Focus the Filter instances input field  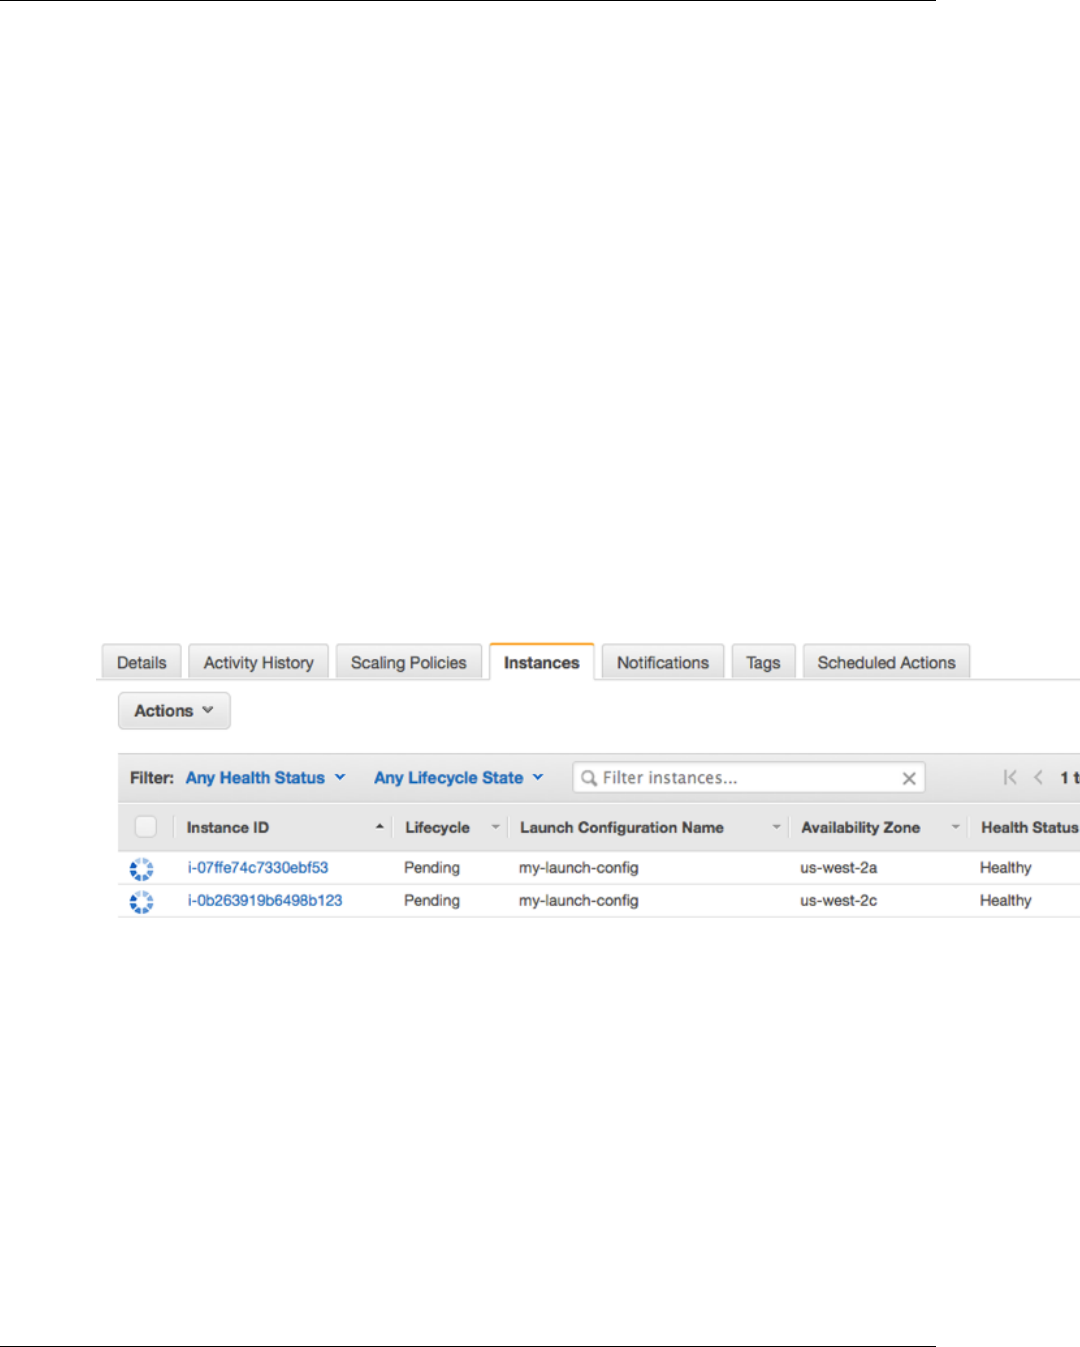(x=749, y=778)
